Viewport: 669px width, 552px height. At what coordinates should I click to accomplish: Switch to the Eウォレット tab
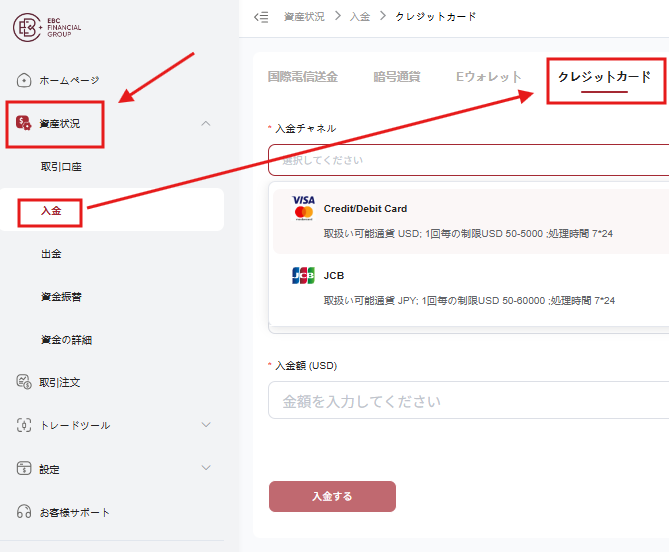pos(489,77)
